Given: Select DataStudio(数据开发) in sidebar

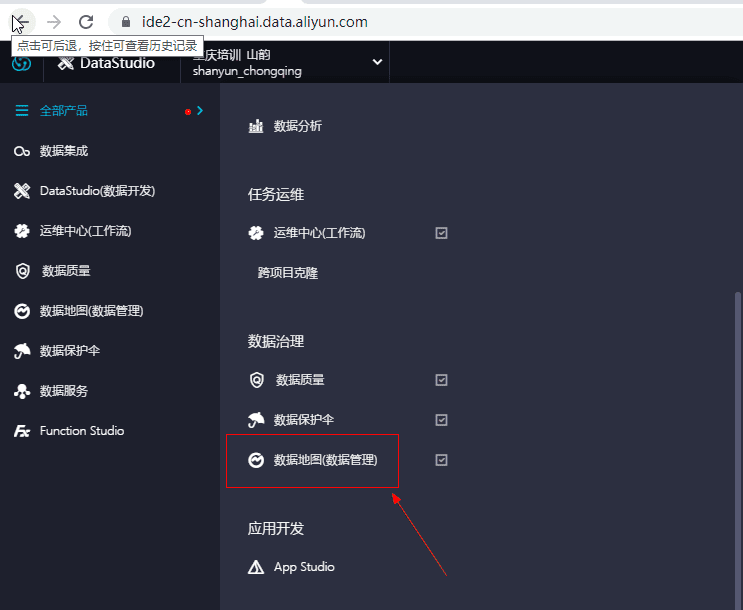Looking at the screenshot, I should (x=97, y=191).
